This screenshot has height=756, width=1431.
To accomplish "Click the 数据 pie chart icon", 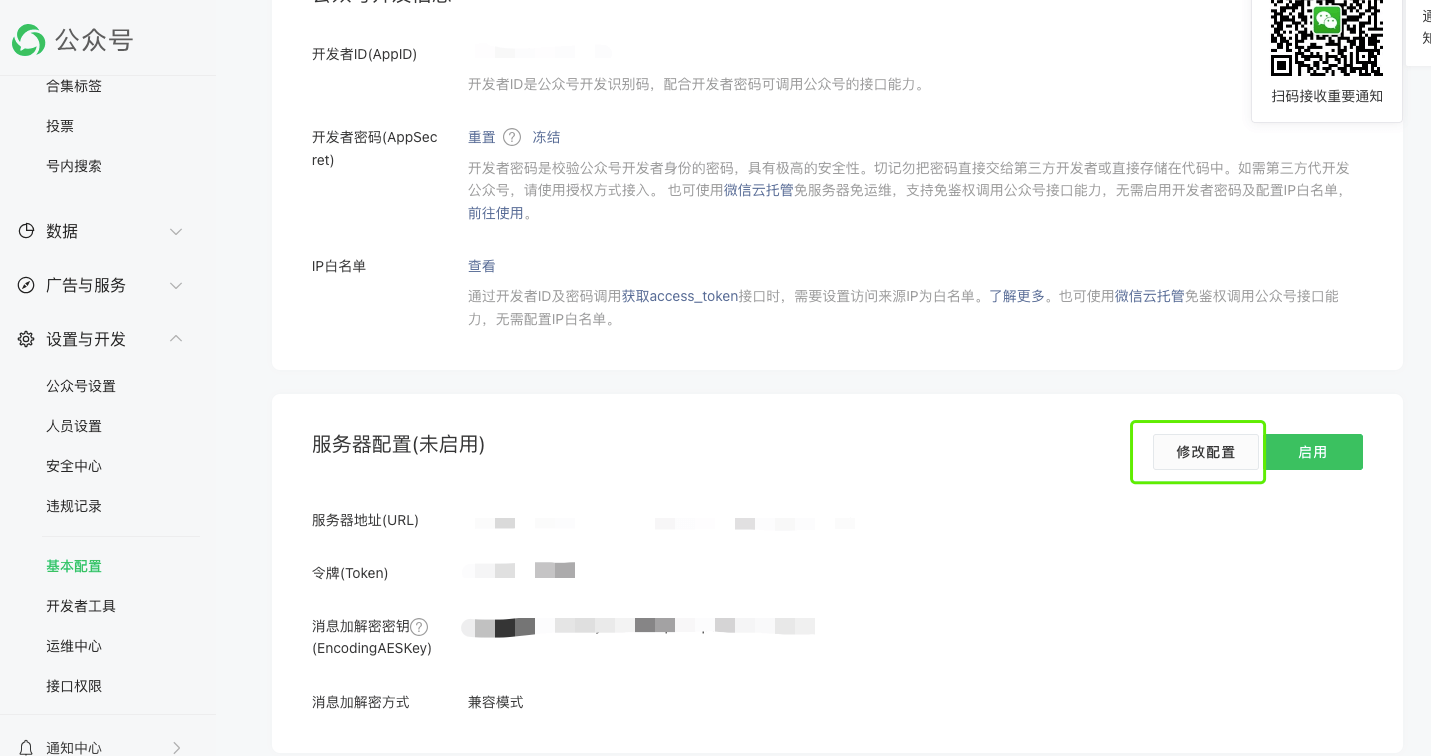I will [x=26, y=231].
